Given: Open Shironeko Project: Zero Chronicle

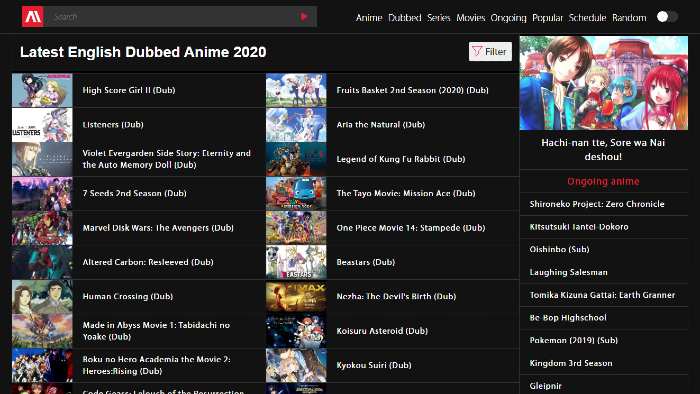Looking at the screenshot, I should click(x=597, y=204).
